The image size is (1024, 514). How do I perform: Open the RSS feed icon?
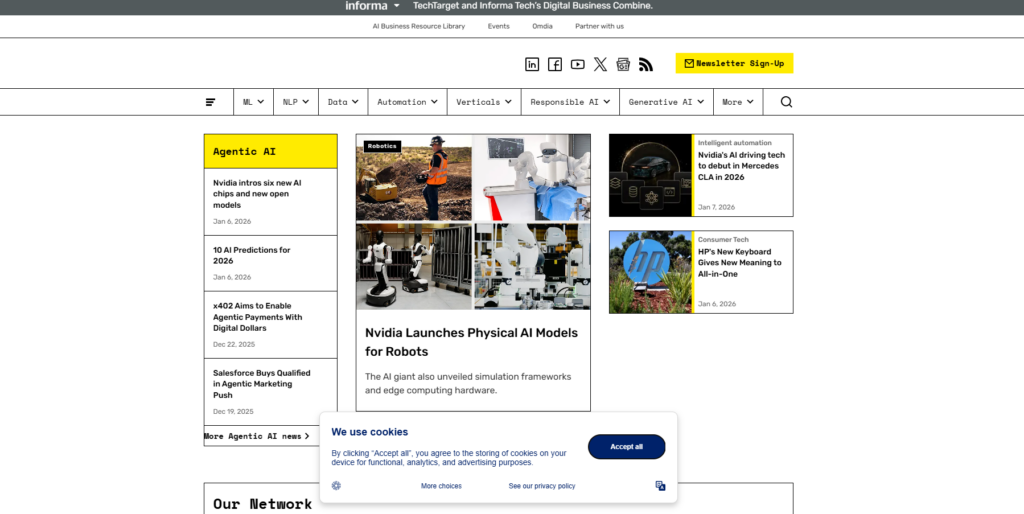(646, 64)
